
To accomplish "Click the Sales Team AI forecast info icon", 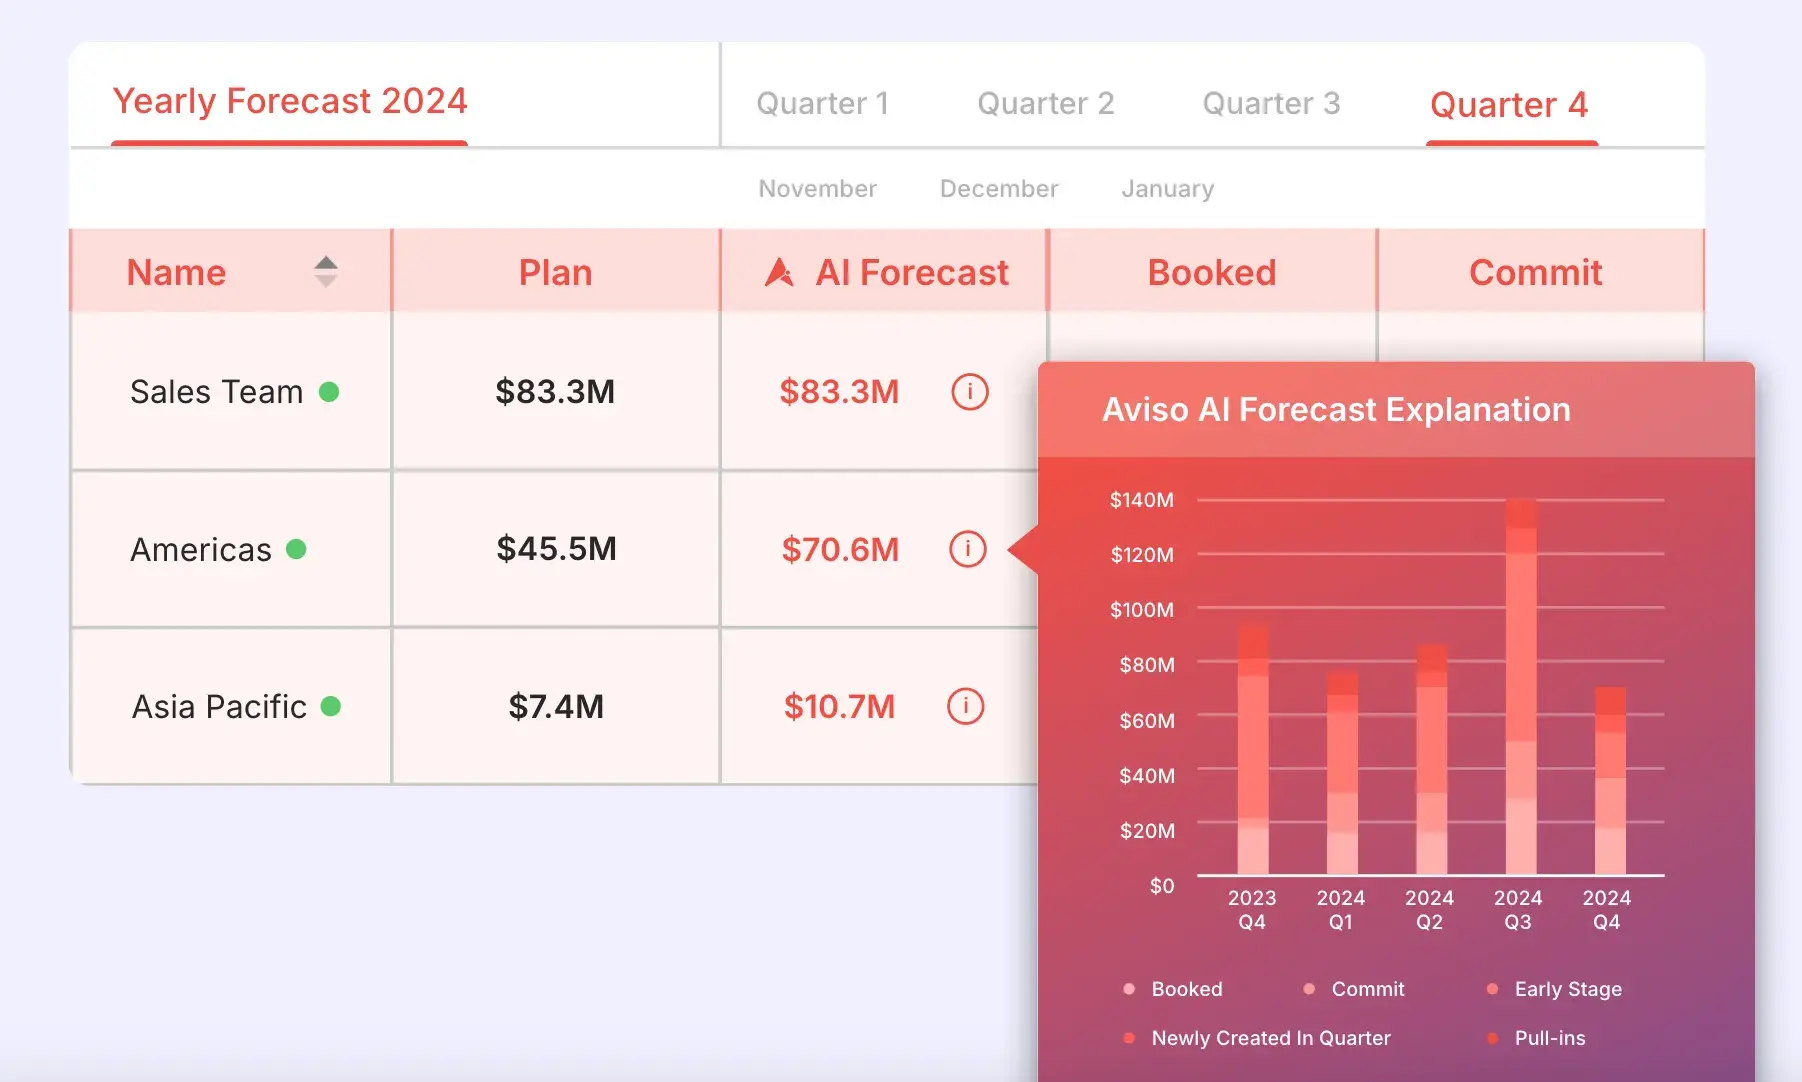I will pos(969,391).
